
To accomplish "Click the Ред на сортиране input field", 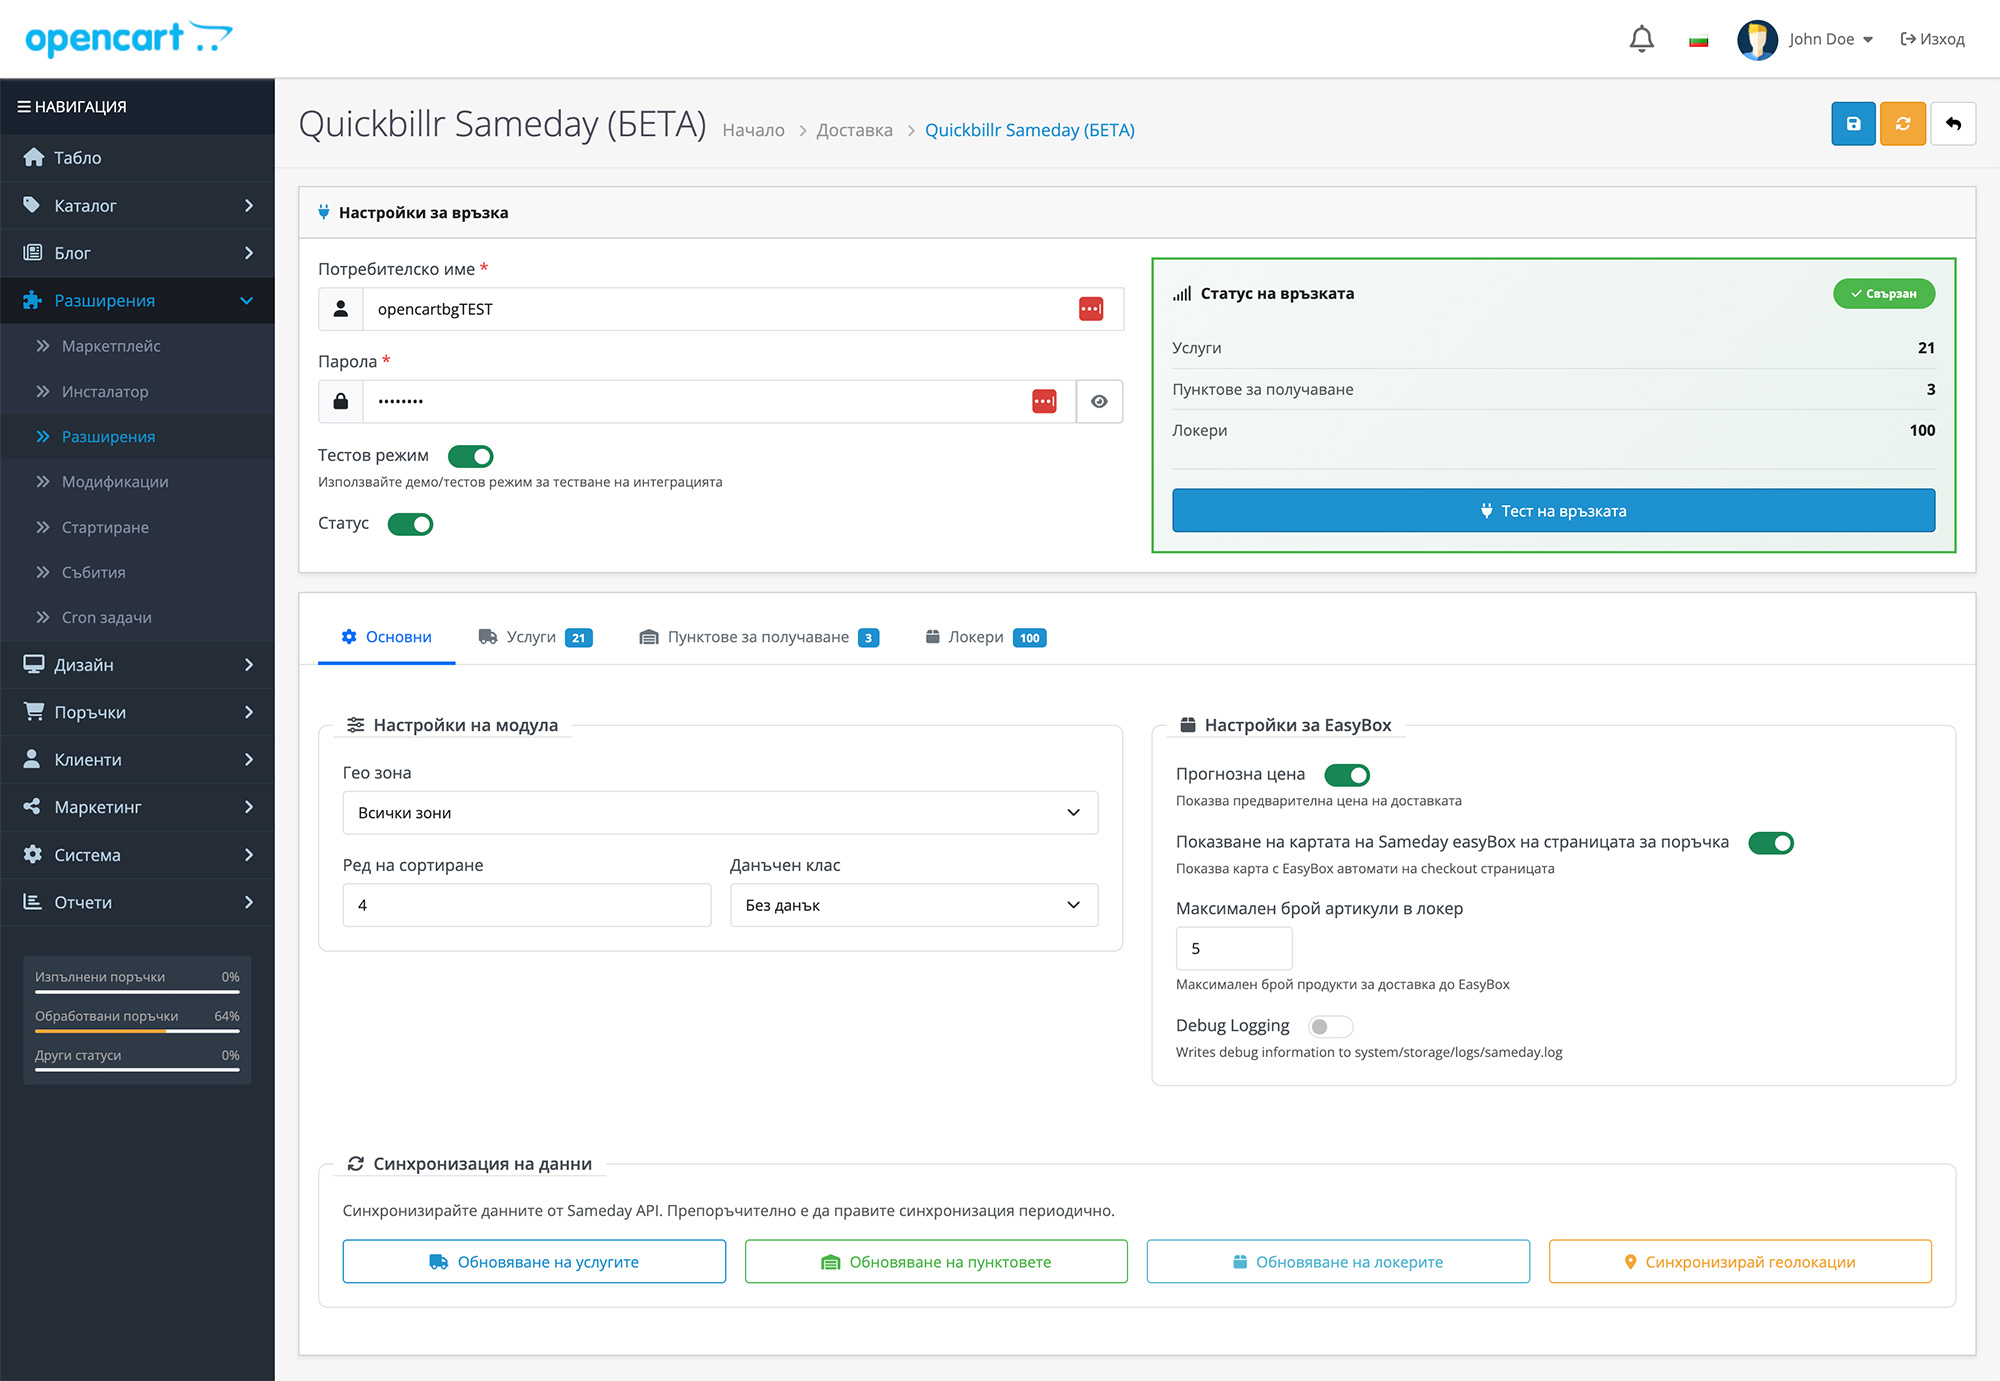I will click(x=526, y=905).
